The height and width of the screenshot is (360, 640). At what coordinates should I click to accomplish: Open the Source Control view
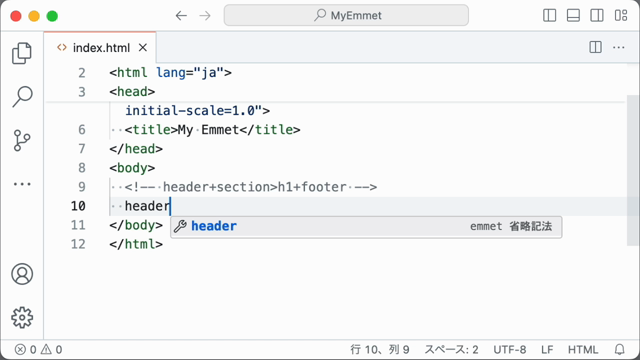point(22,140)
